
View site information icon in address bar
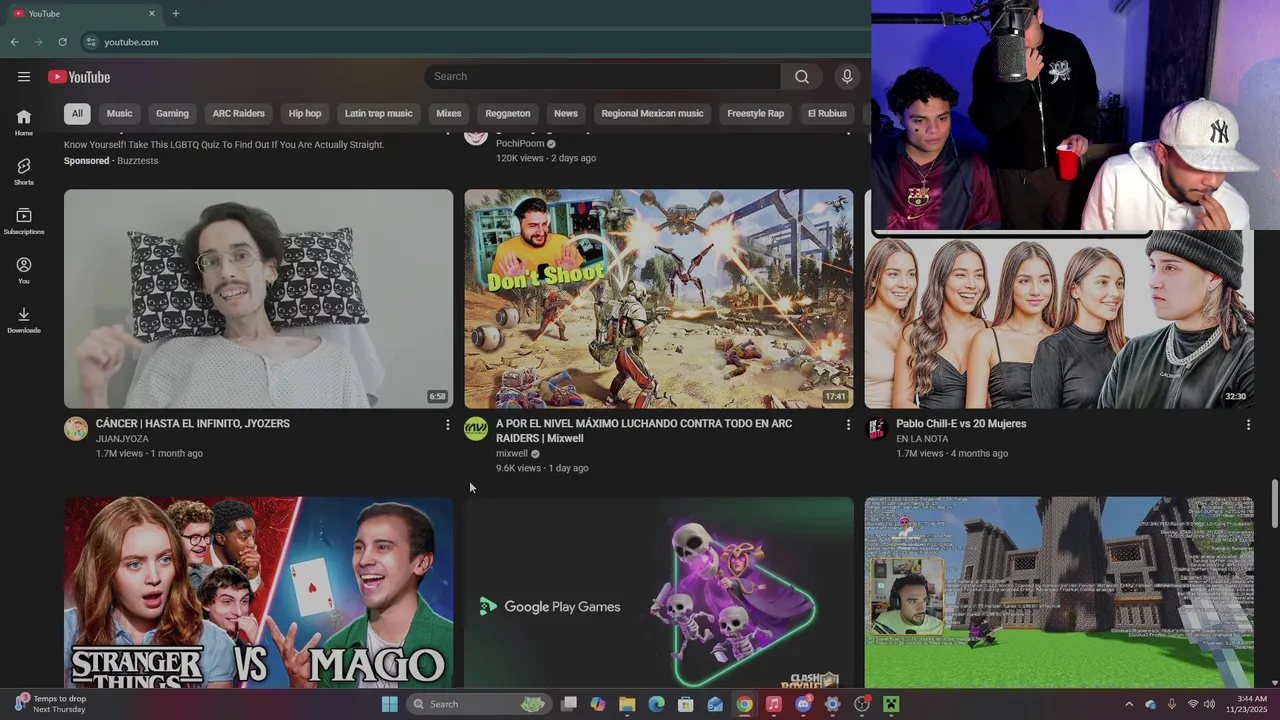coord(91,42)
